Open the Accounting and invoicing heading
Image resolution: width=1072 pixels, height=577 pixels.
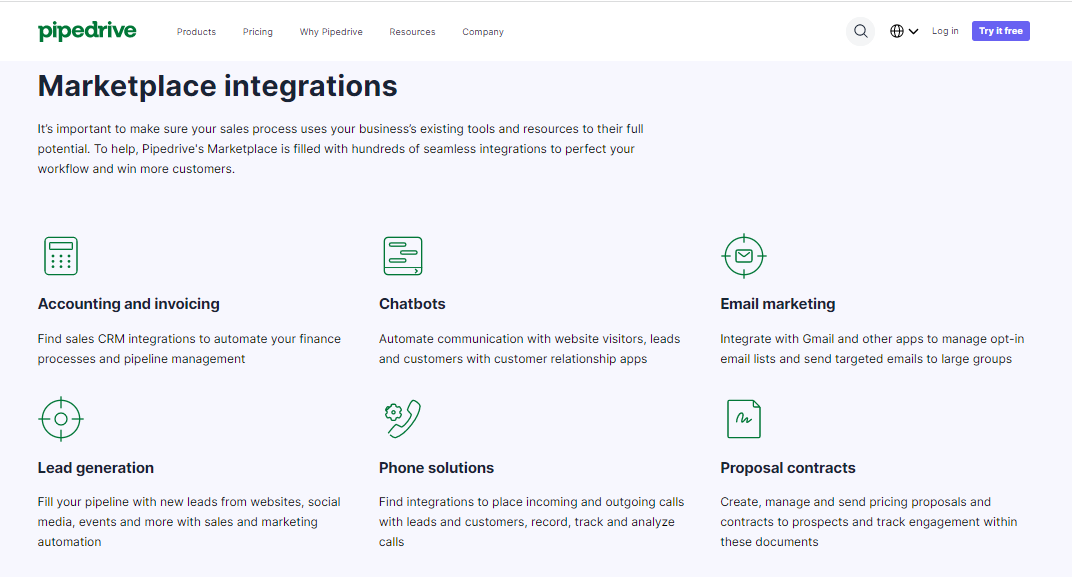point(129,304)
